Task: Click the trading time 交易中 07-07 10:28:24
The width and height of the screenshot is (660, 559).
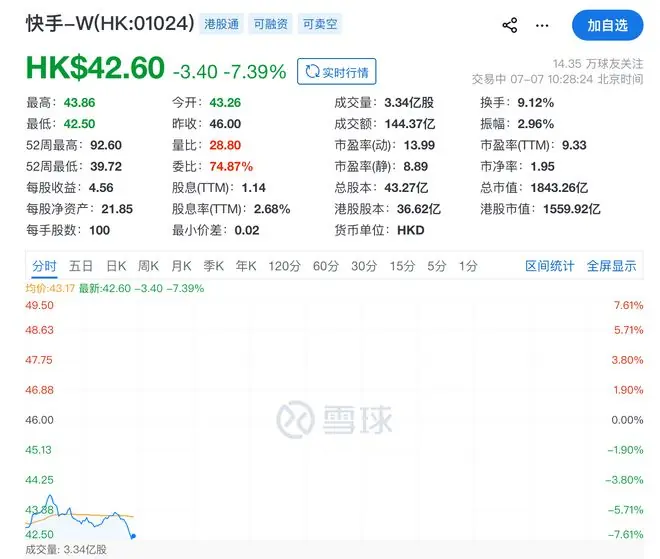Action: (x=532, y=79)
